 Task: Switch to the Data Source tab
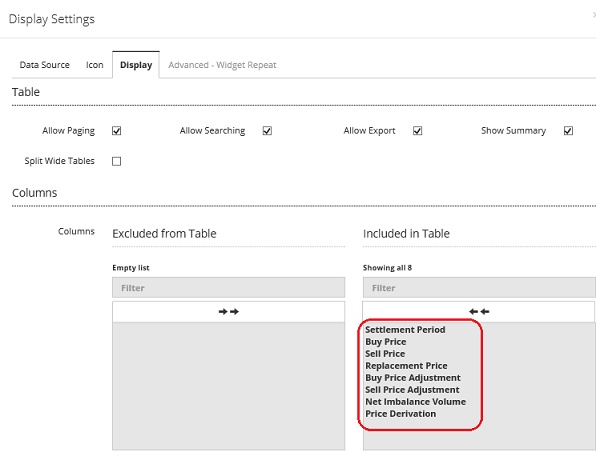coord(44,65)
